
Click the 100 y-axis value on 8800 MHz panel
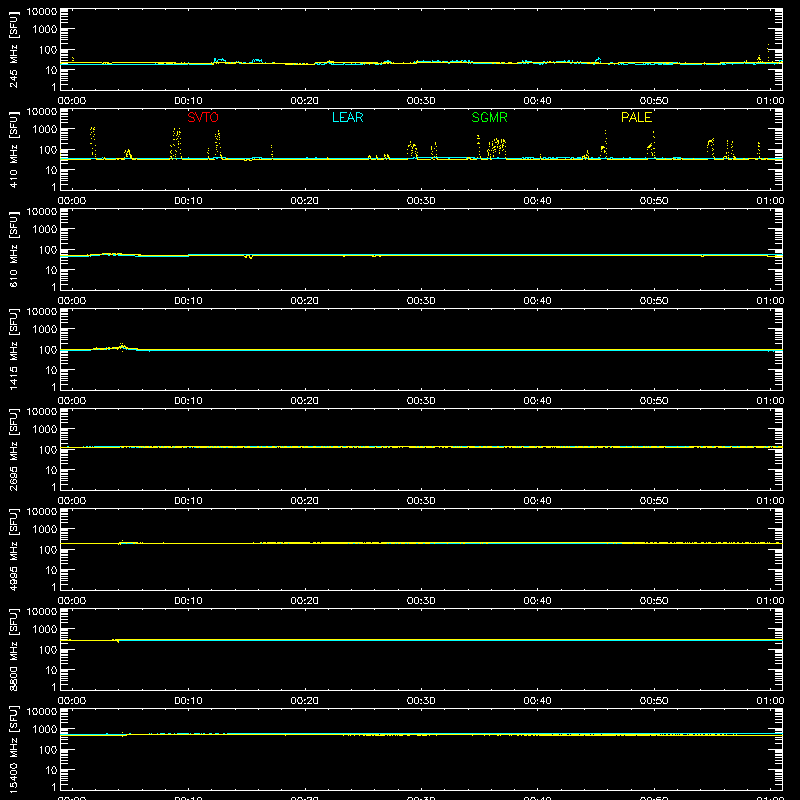coord(48,649)
